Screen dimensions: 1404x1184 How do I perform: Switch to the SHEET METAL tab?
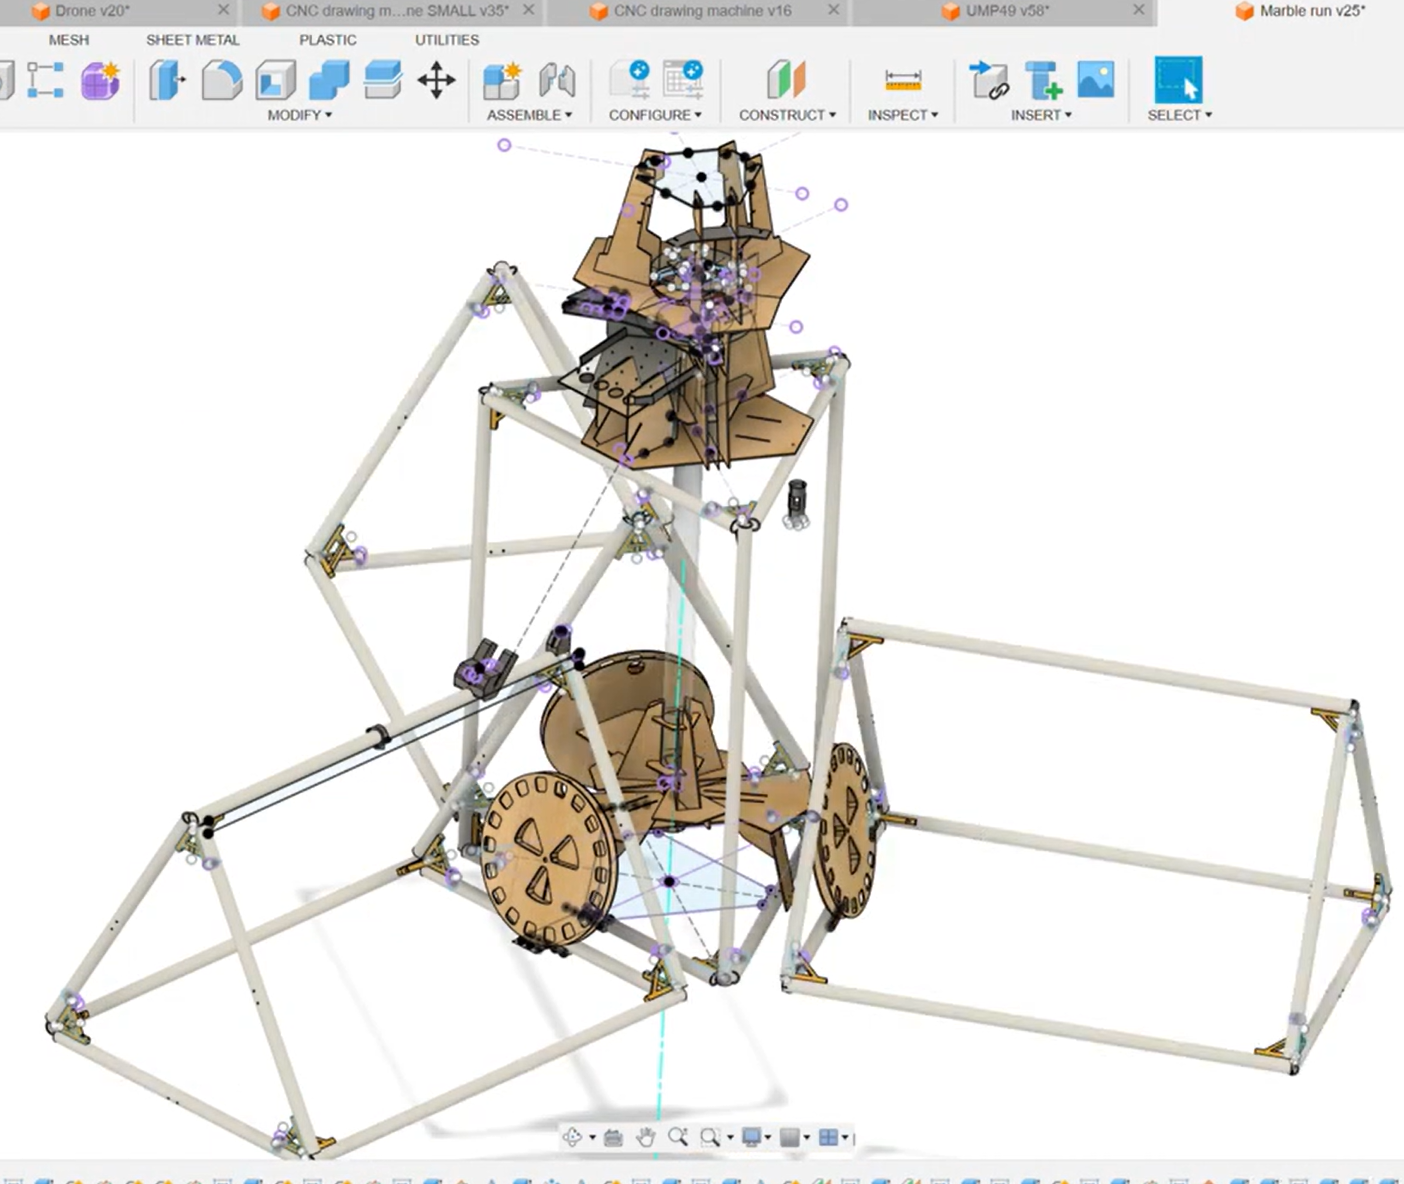click(x=192, y=40)
